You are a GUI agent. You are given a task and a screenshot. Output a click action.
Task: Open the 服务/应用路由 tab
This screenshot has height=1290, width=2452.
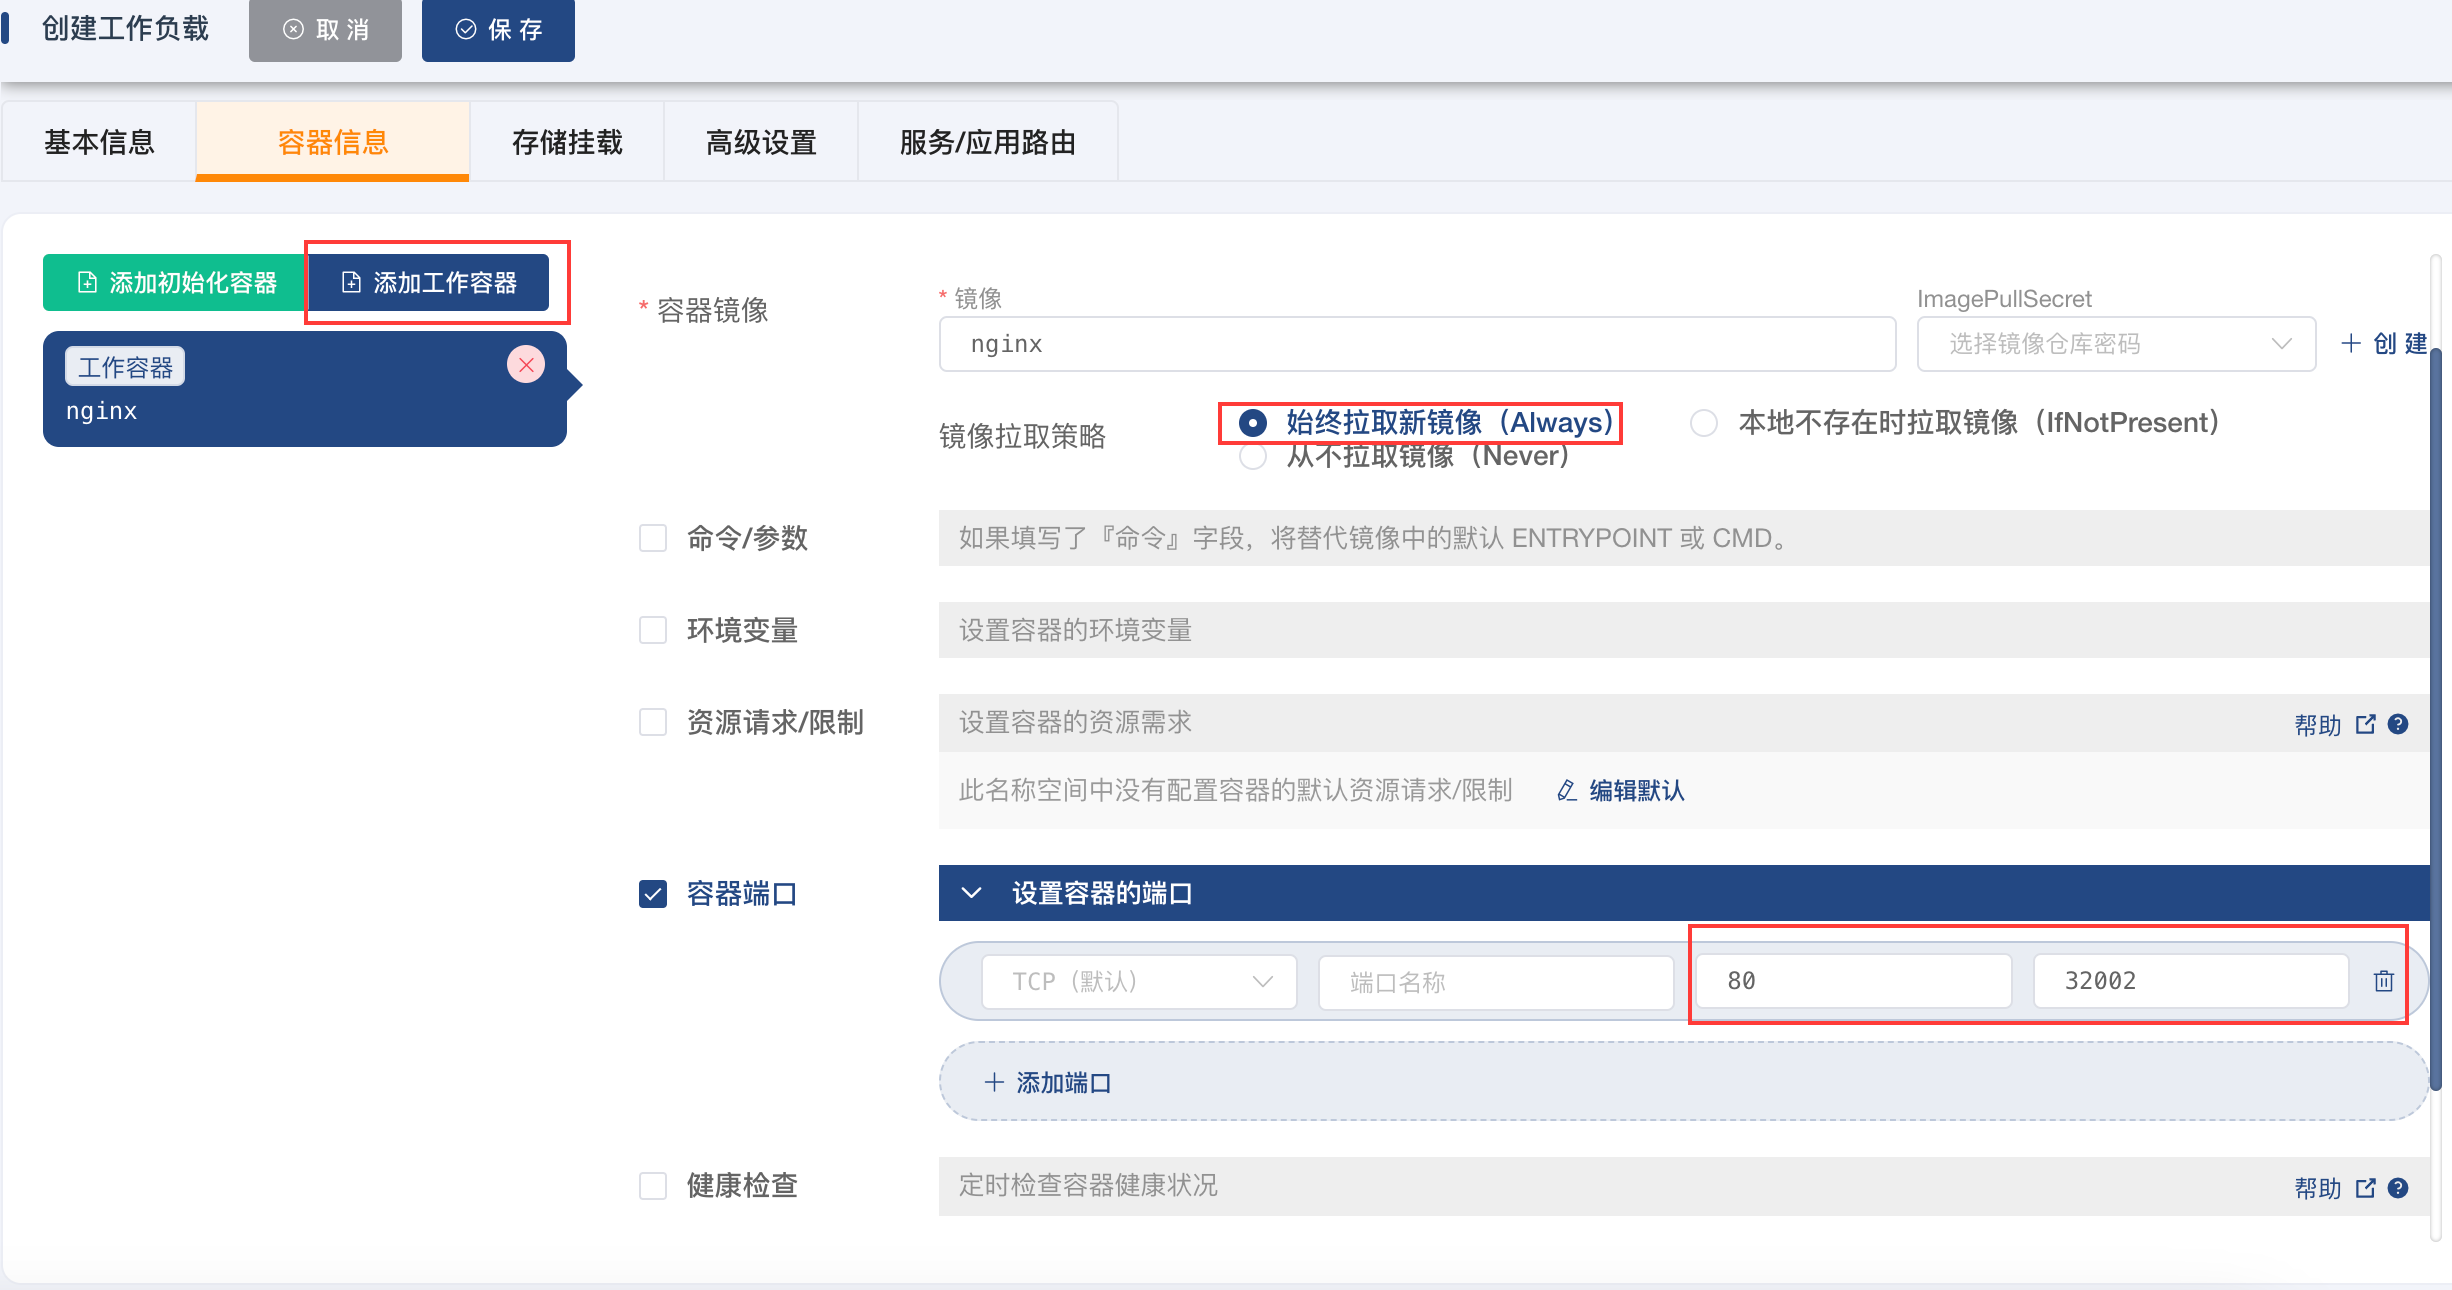click(x=987, y=142)
